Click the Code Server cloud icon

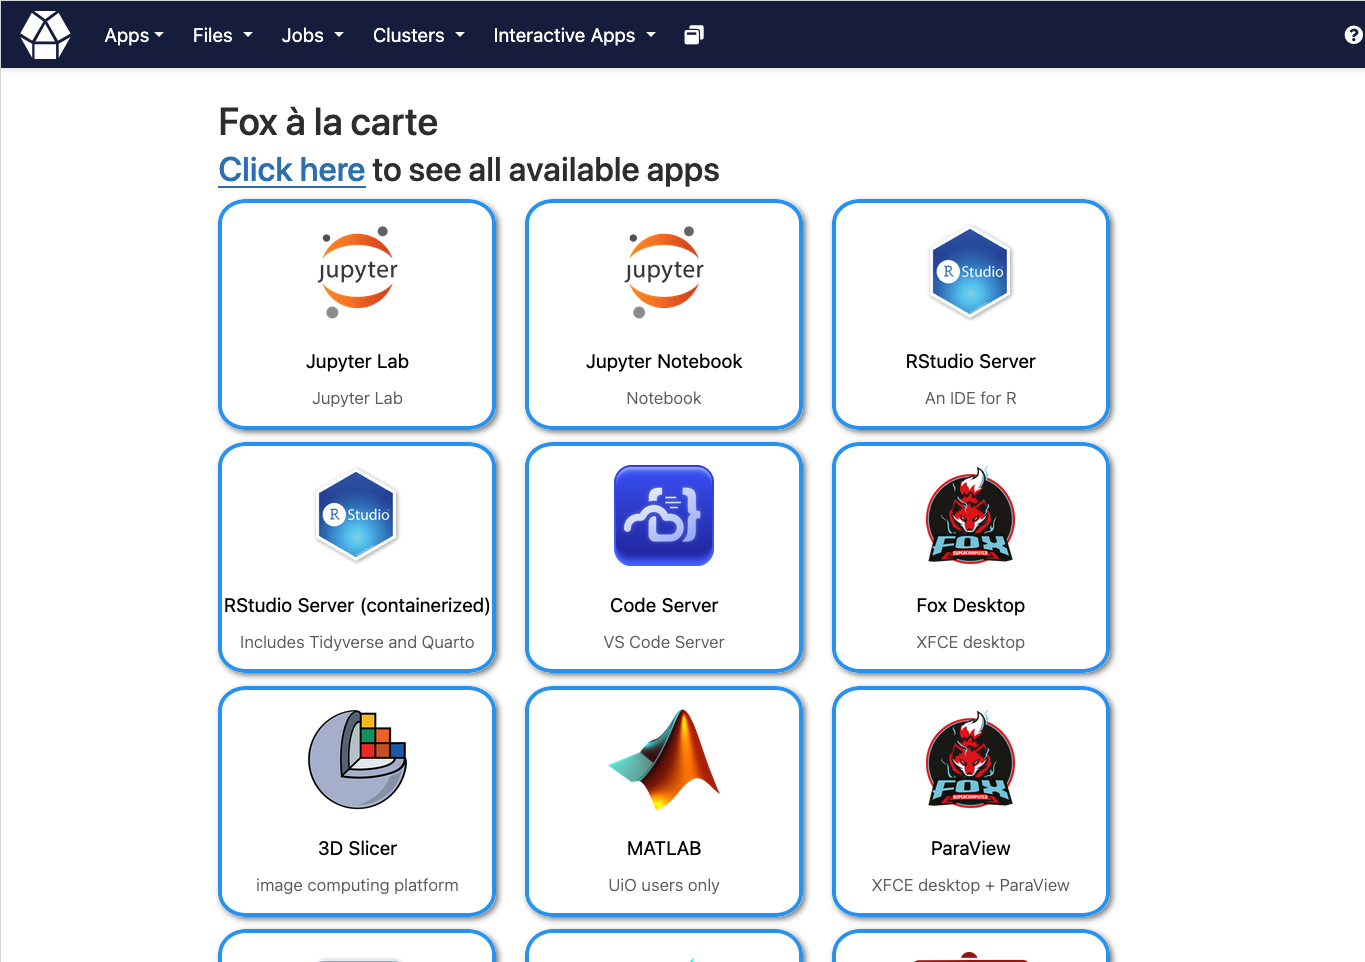(664, 515)
